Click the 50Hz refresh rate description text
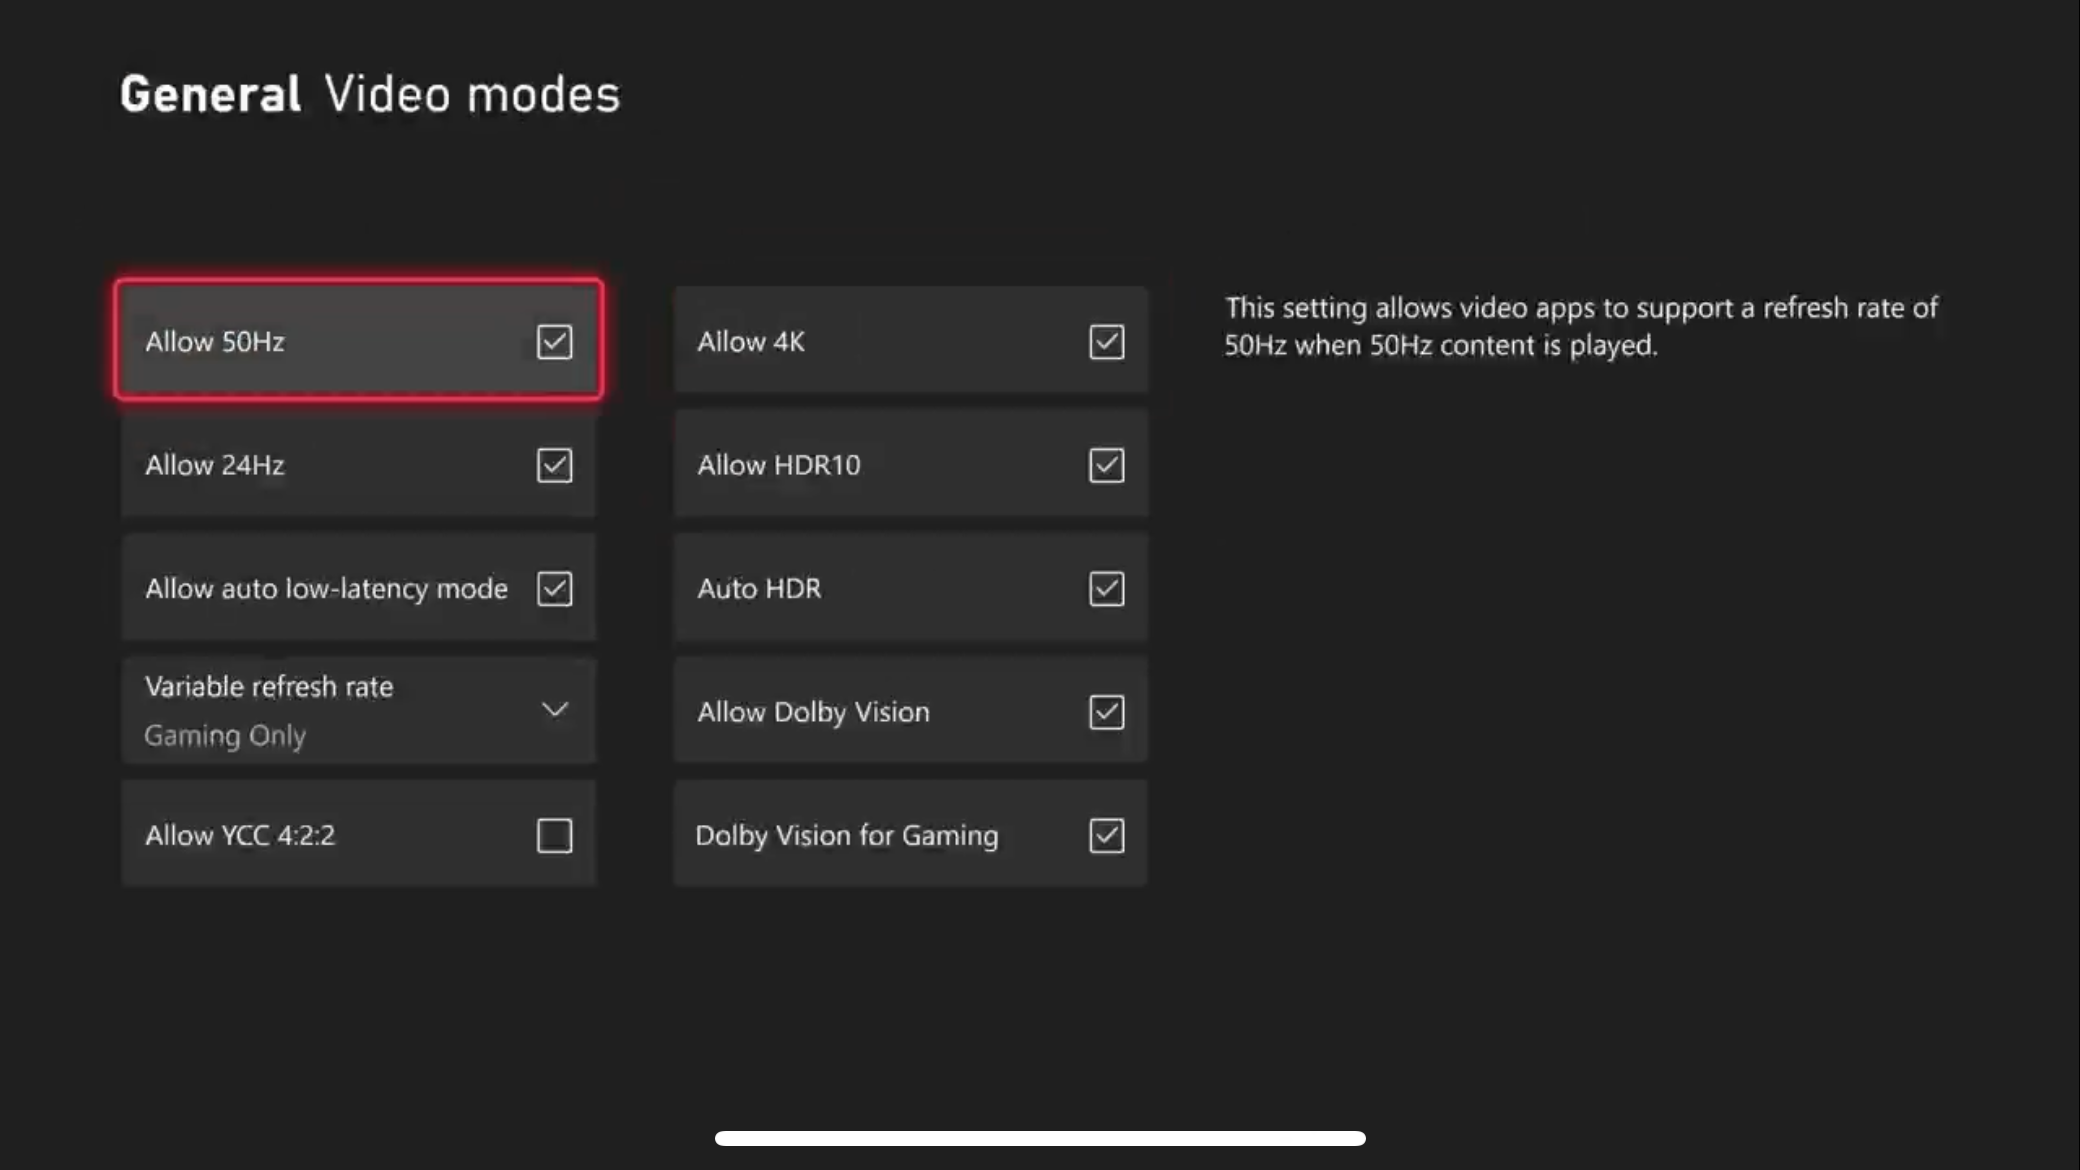The height and width of the screenshot is (1170, 2080). [1580, 326]
